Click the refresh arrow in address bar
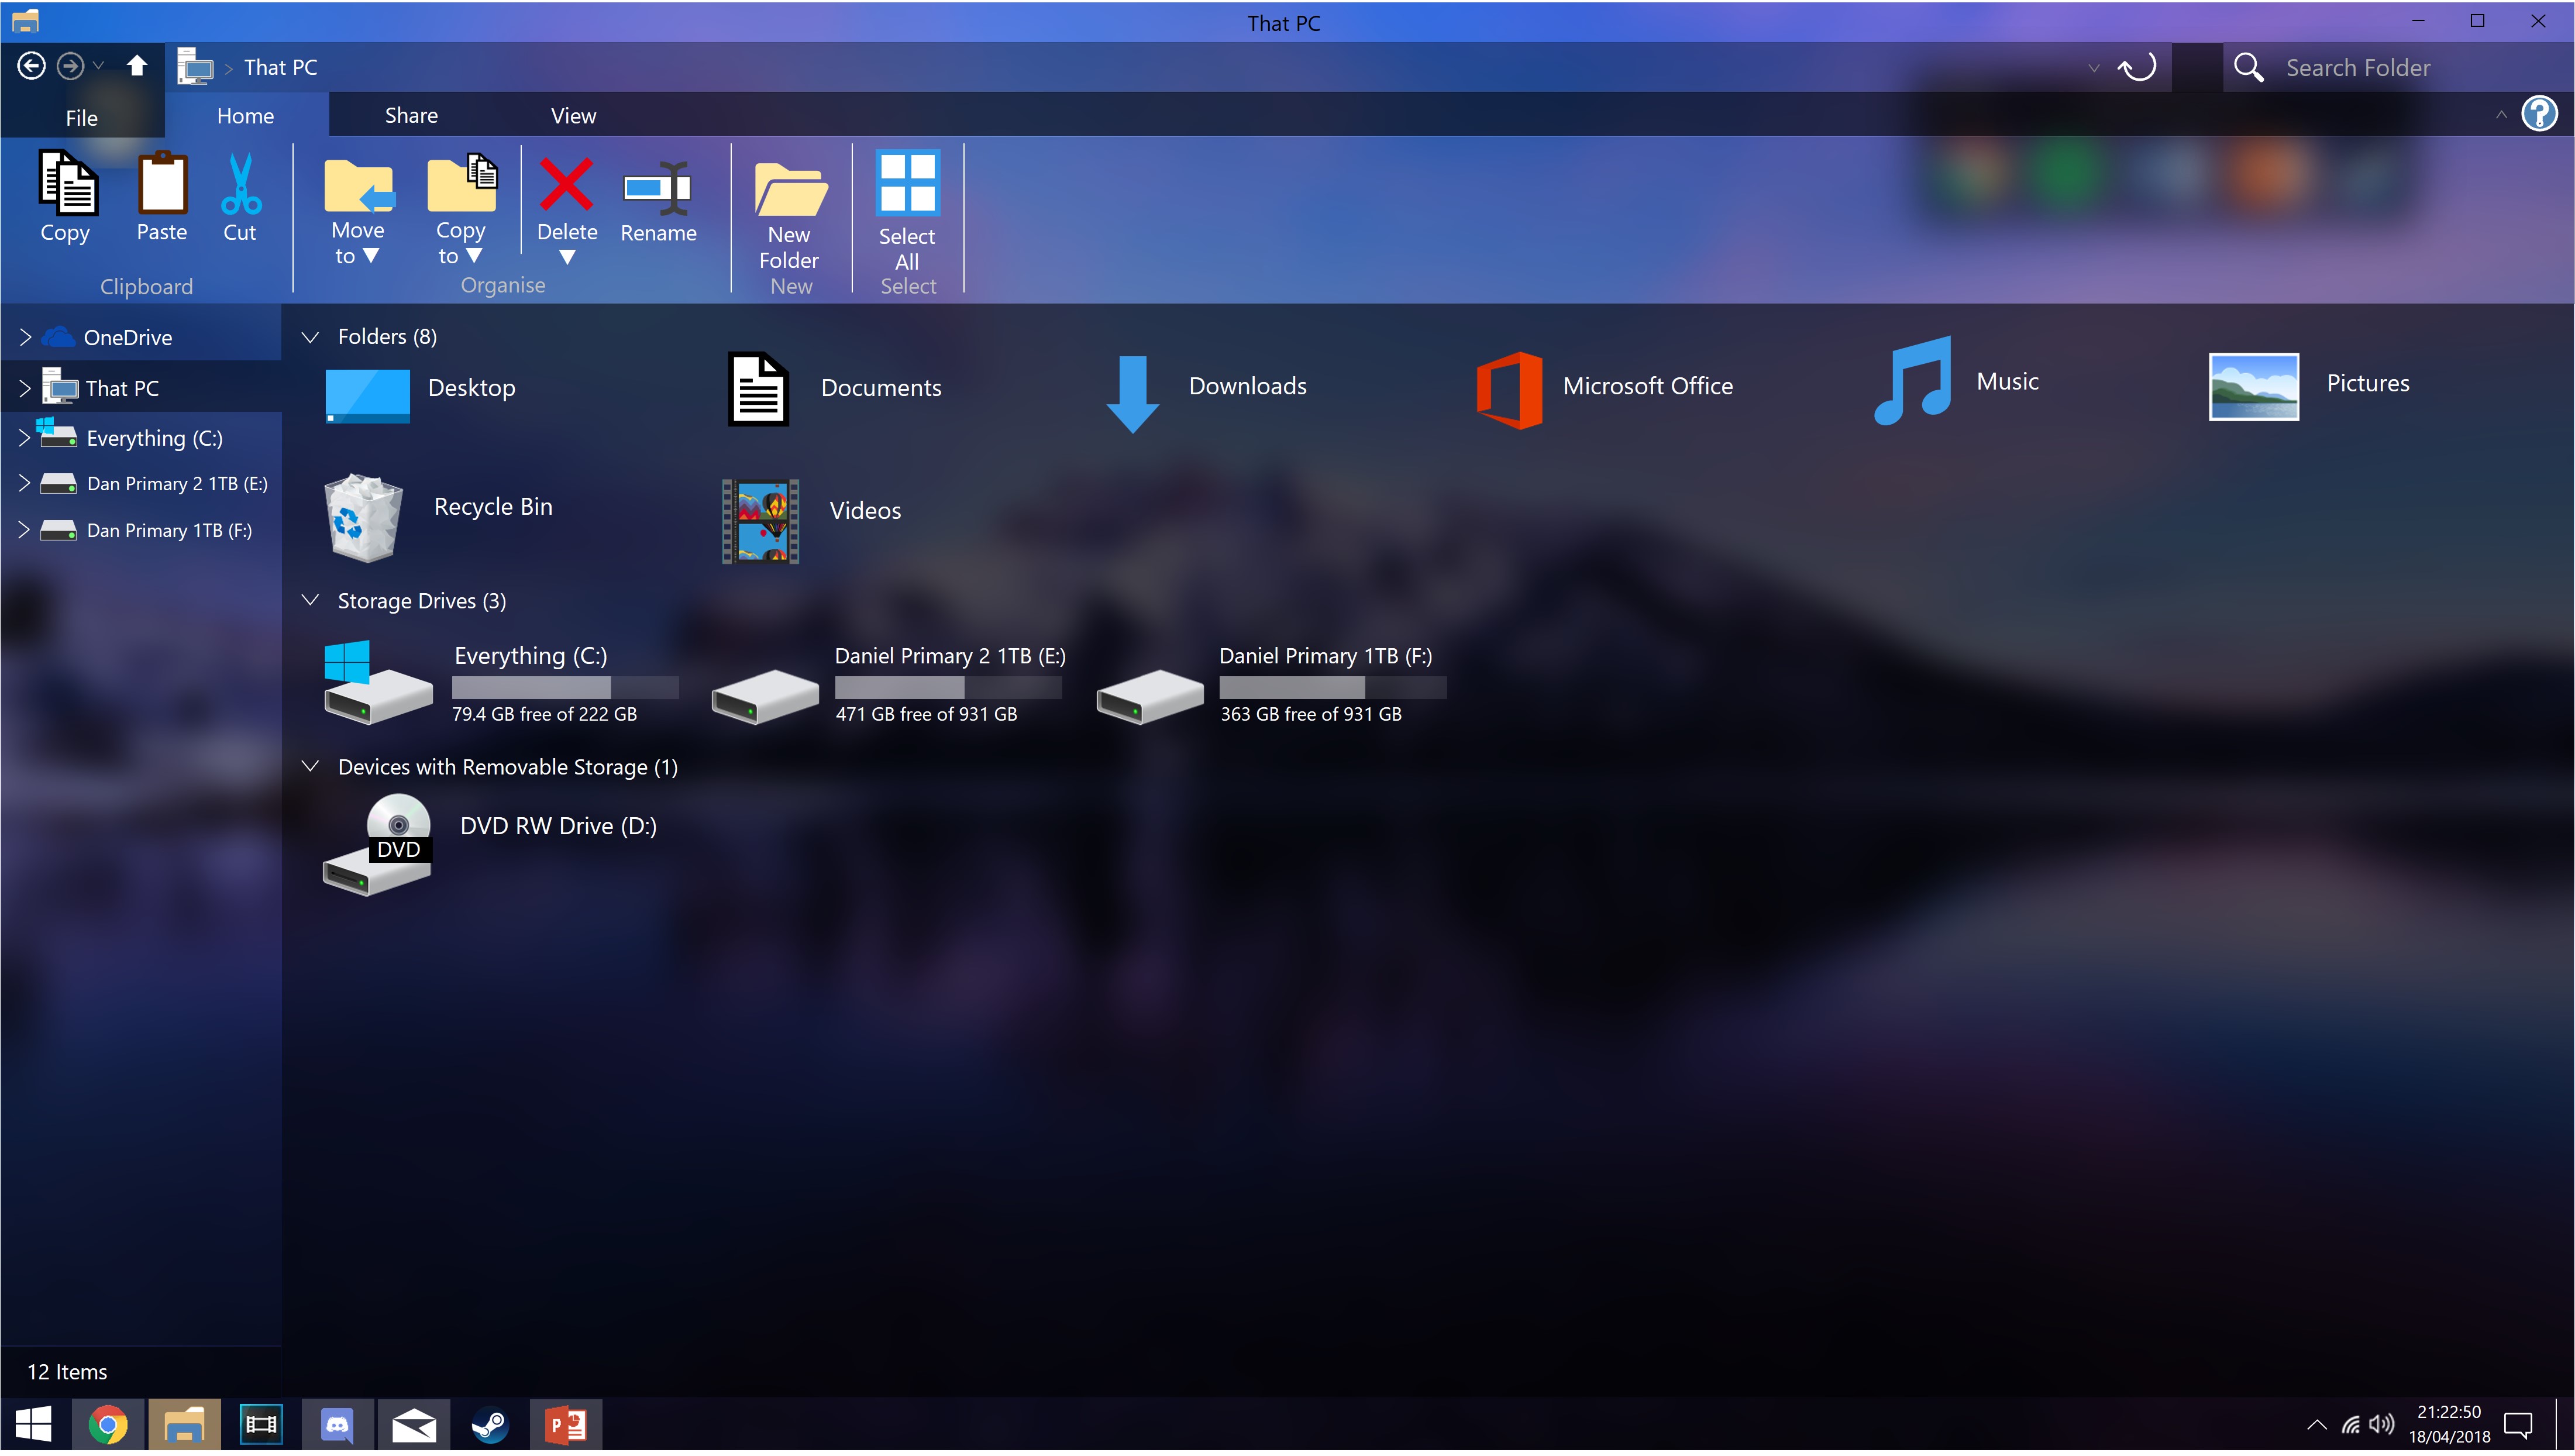 (2138, 68)
